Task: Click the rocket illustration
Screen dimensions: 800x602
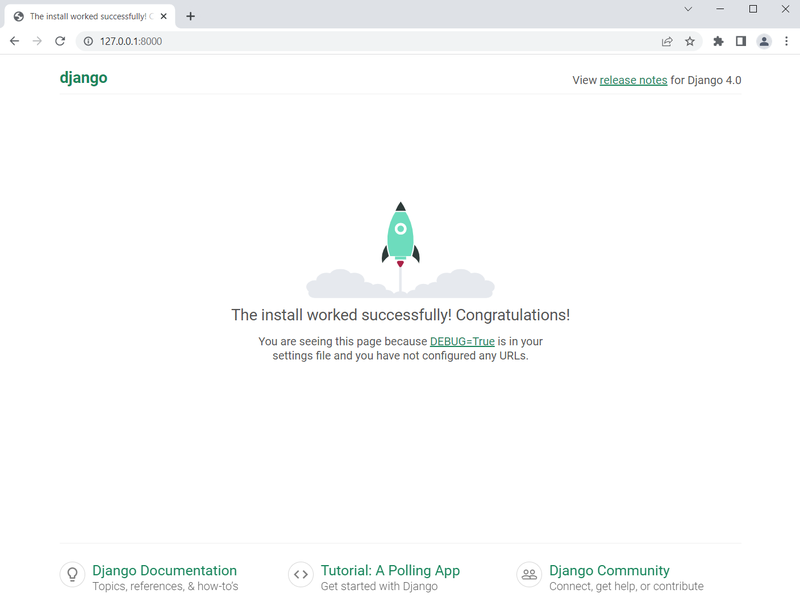Action: pos(401,249)
